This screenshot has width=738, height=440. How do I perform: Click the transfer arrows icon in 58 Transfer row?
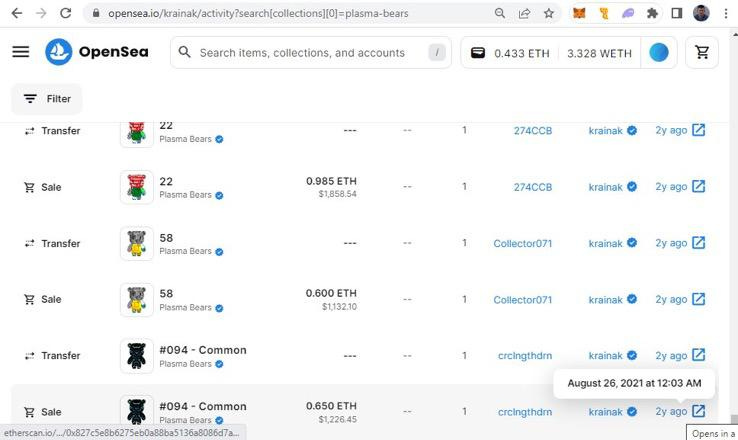click(x=29, y=243)
